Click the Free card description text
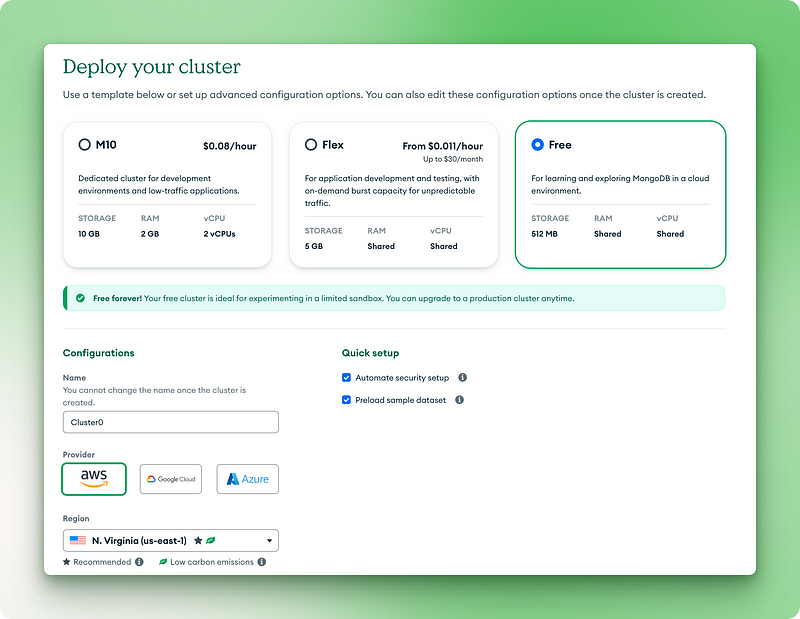The height and width of the screenshot is (619, 800). [620, 185]
